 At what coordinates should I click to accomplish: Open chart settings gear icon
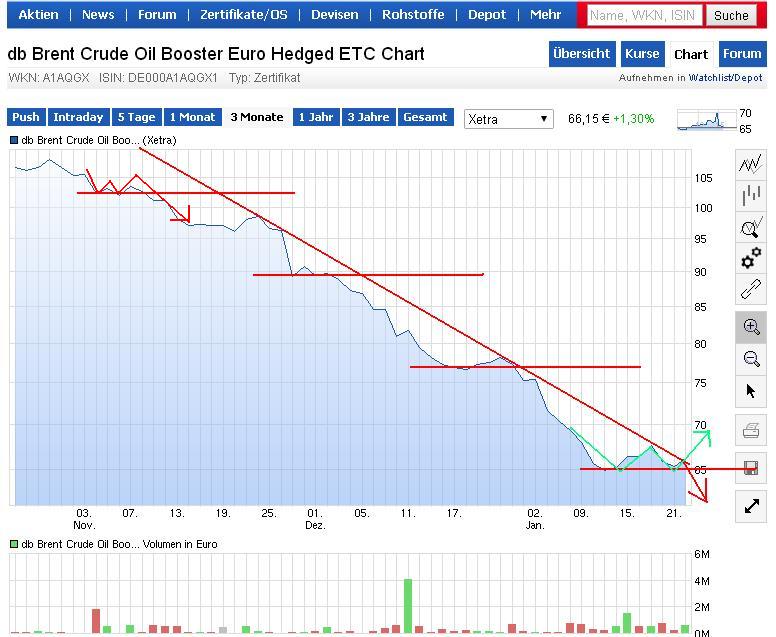[750, 260]
